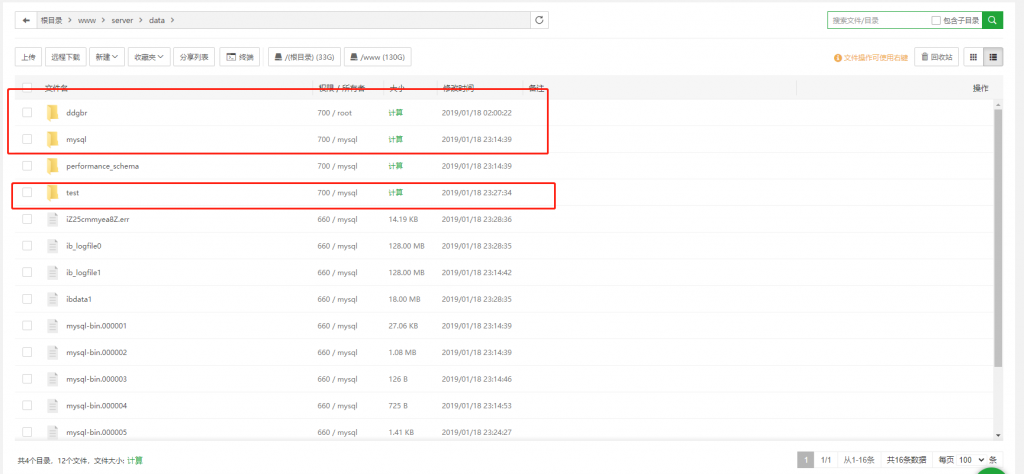Click the mysql-bin.000005 file name

click(97, 432)
